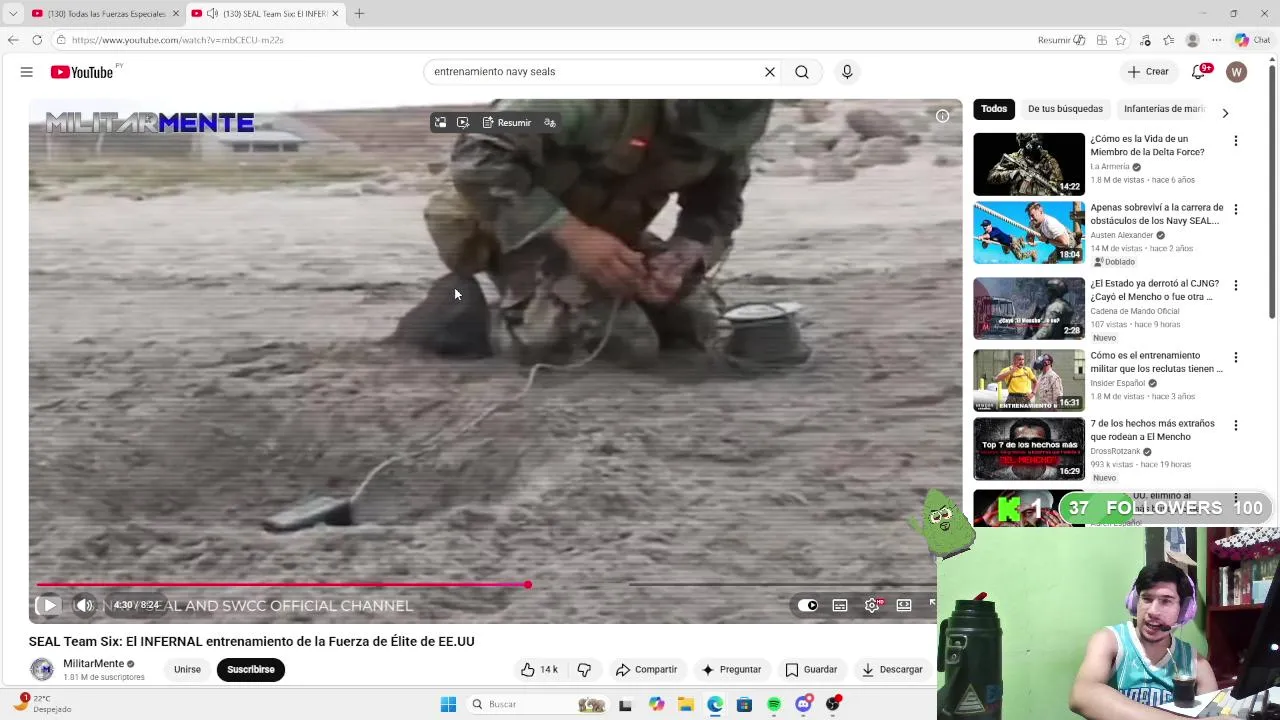
Task: Click the translate overlay icon beside Resumir
Action: [550, 123]
